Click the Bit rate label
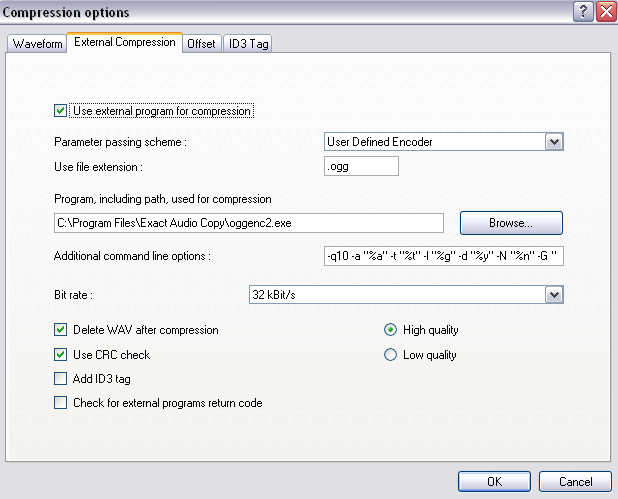 [73, 295]
